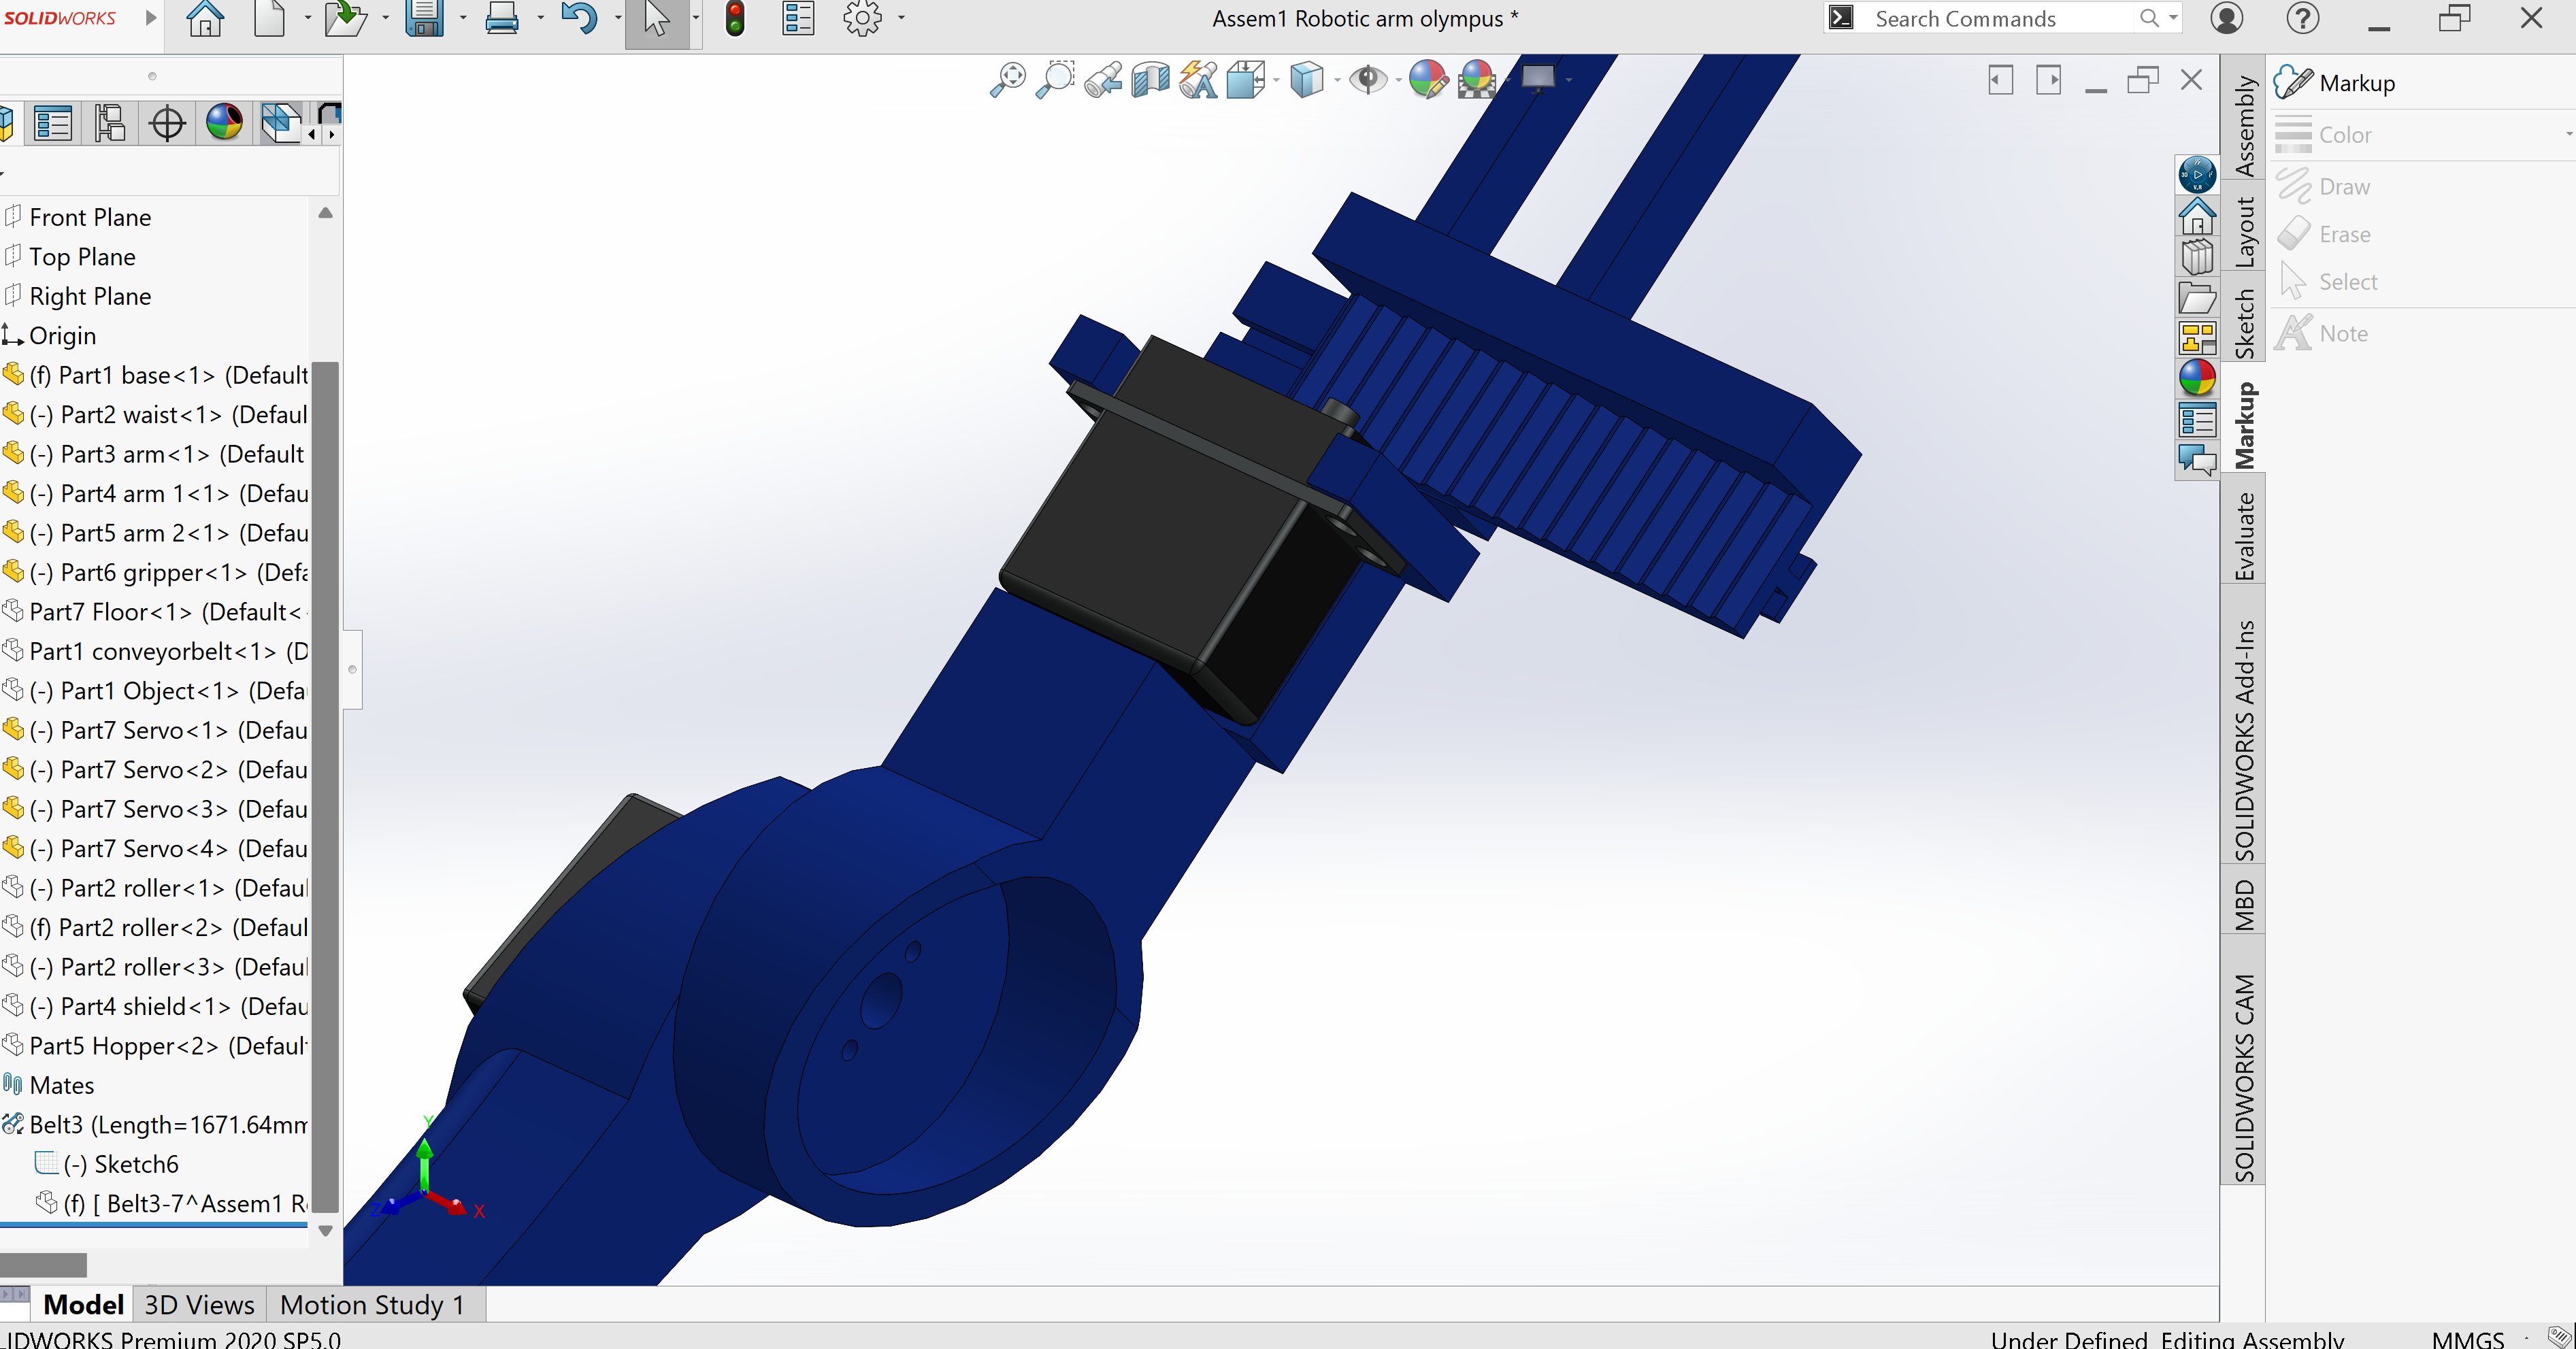Image resolution: width=2576 pixels, height=1349 pixels.
Task: Click the Rebuild traffic light icon
Action: pos(735,19)
